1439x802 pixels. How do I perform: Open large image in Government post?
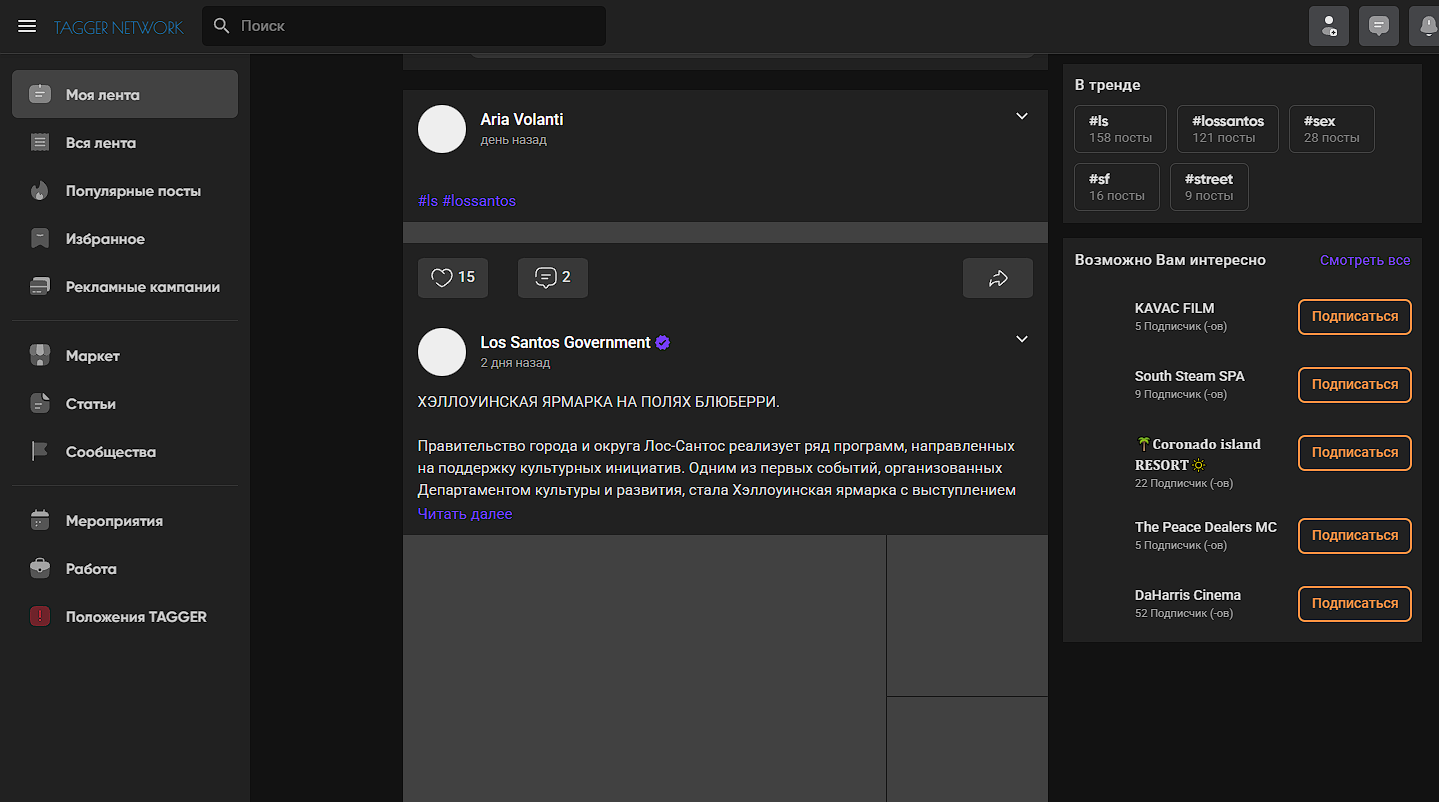(644, 667)
